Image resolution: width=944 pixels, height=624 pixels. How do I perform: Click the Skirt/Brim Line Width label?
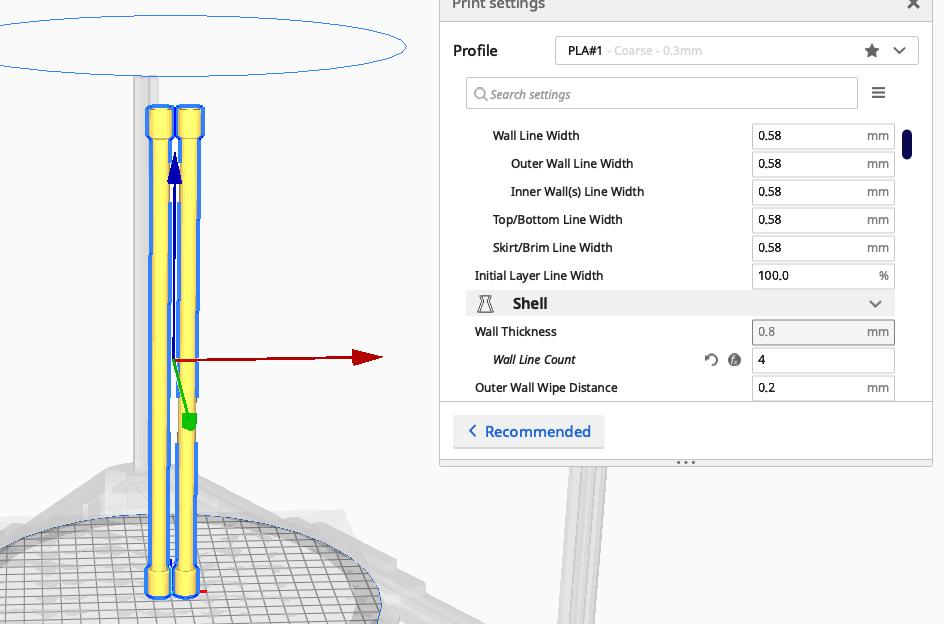pyautogui.click(x=553, y=248)
